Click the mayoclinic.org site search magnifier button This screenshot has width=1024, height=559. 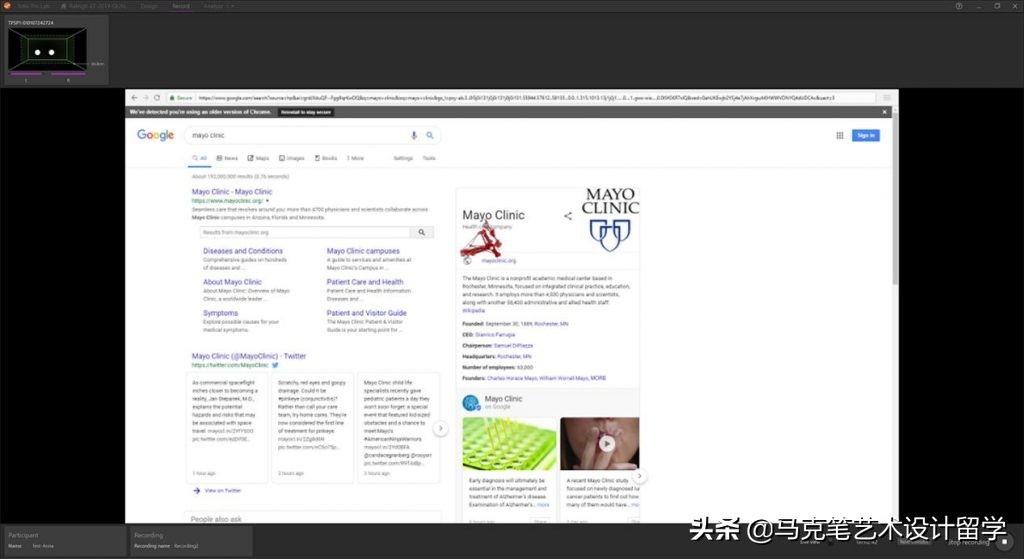[422, 232]
